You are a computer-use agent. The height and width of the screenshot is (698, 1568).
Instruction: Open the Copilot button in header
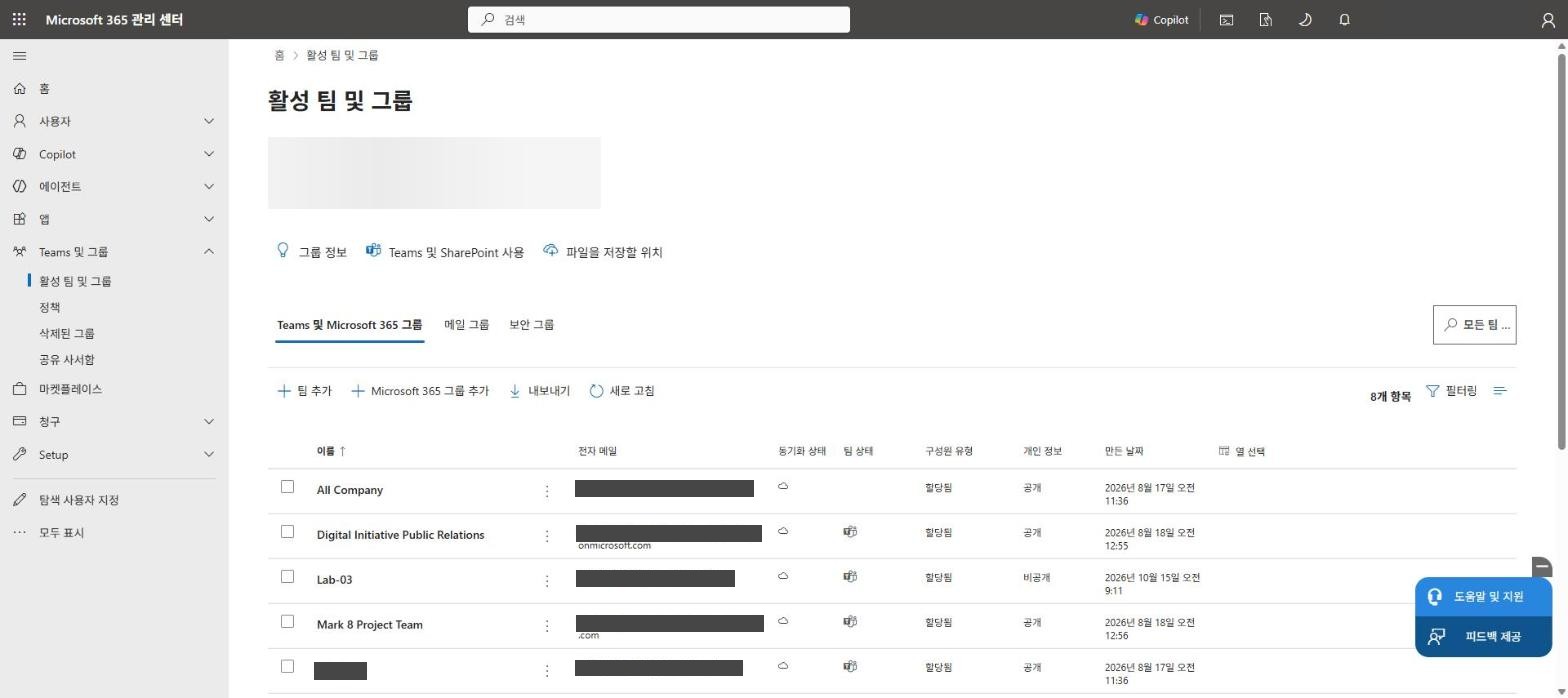click(x=1162, y=19)
